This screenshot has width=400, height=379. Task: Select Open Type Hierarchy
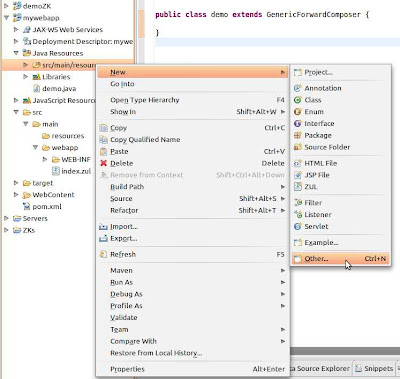coord(193,100)
